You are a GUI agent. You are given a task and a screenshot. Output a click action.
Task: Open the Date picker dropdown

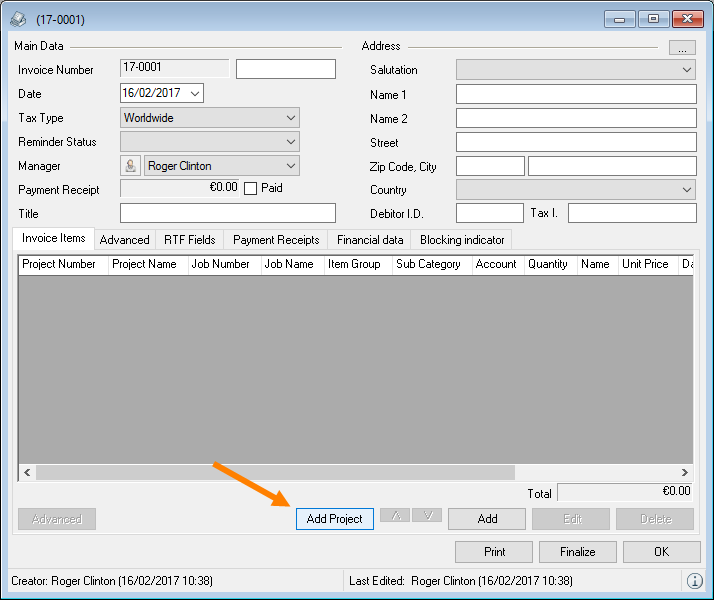coord(194,93)
